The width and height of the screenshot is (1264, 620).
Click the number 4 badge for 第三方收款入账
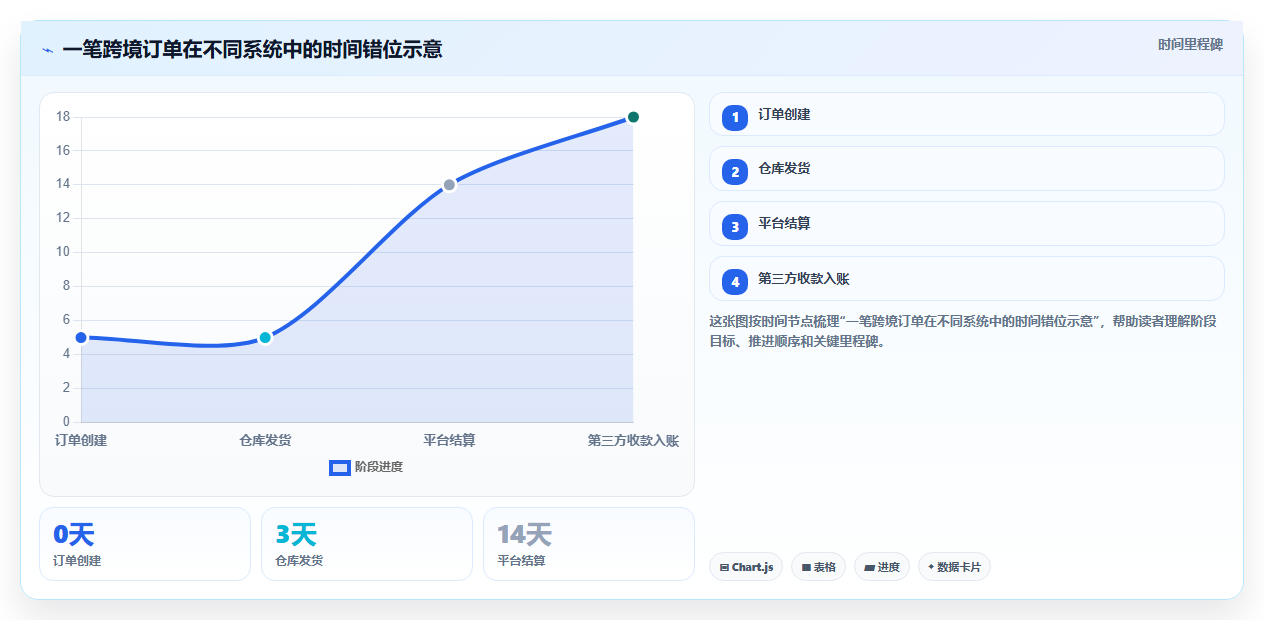(x=735, y=282)
